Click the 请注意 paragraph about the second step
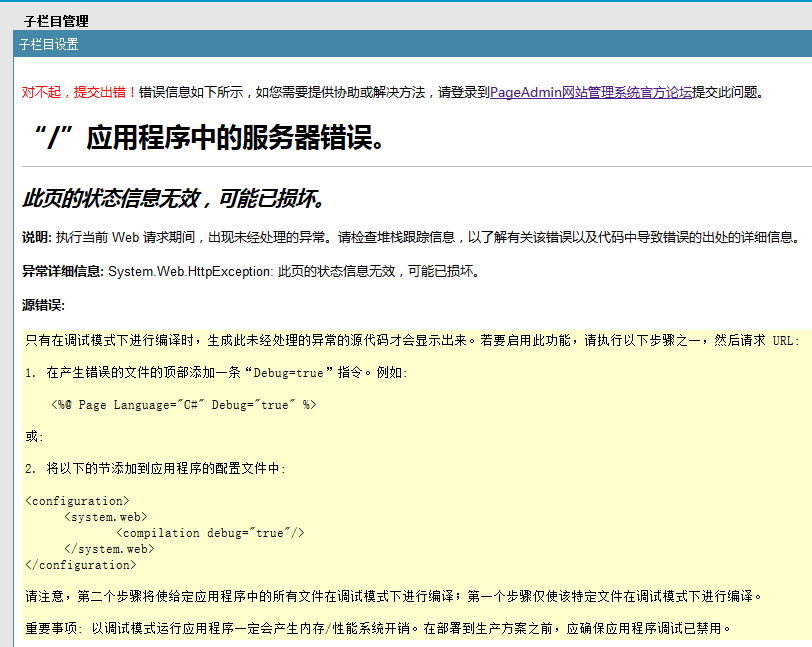812x647 pixels. [x=394, y=597]
